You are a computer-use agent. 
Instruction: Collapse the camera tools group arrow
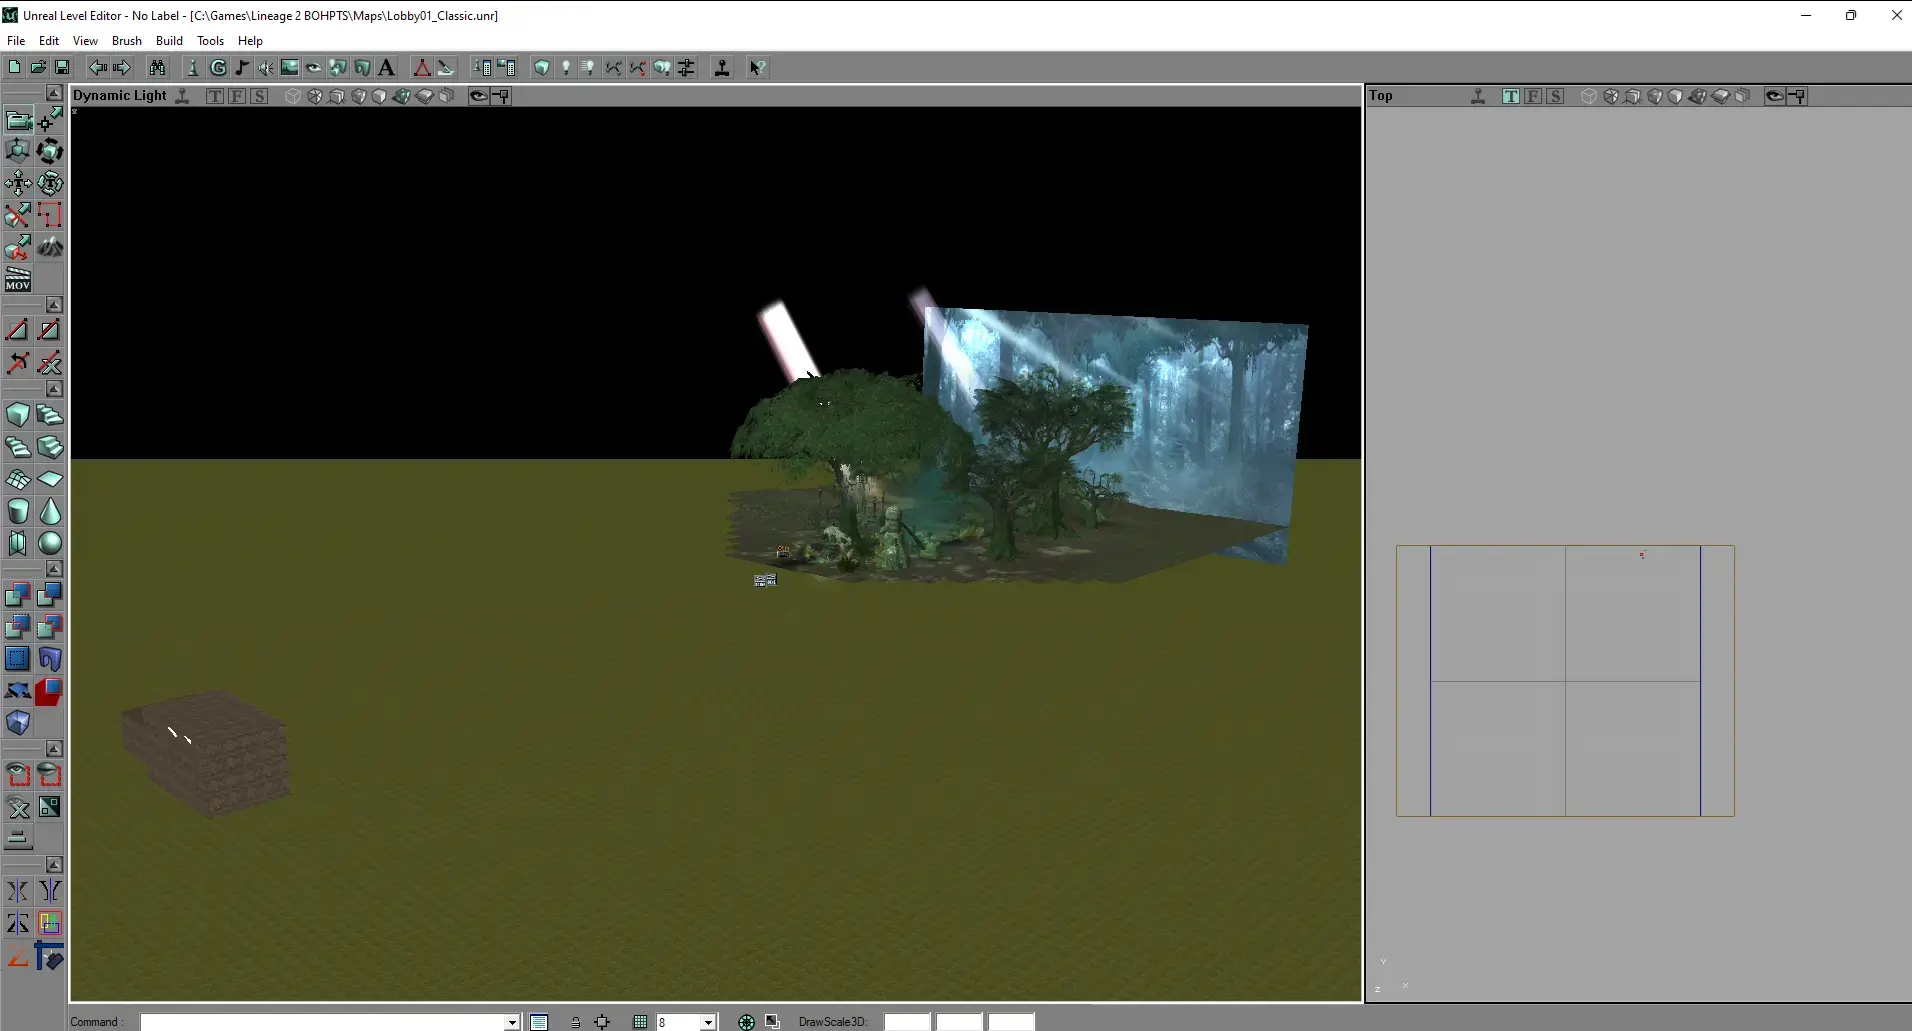pos(54,93)
